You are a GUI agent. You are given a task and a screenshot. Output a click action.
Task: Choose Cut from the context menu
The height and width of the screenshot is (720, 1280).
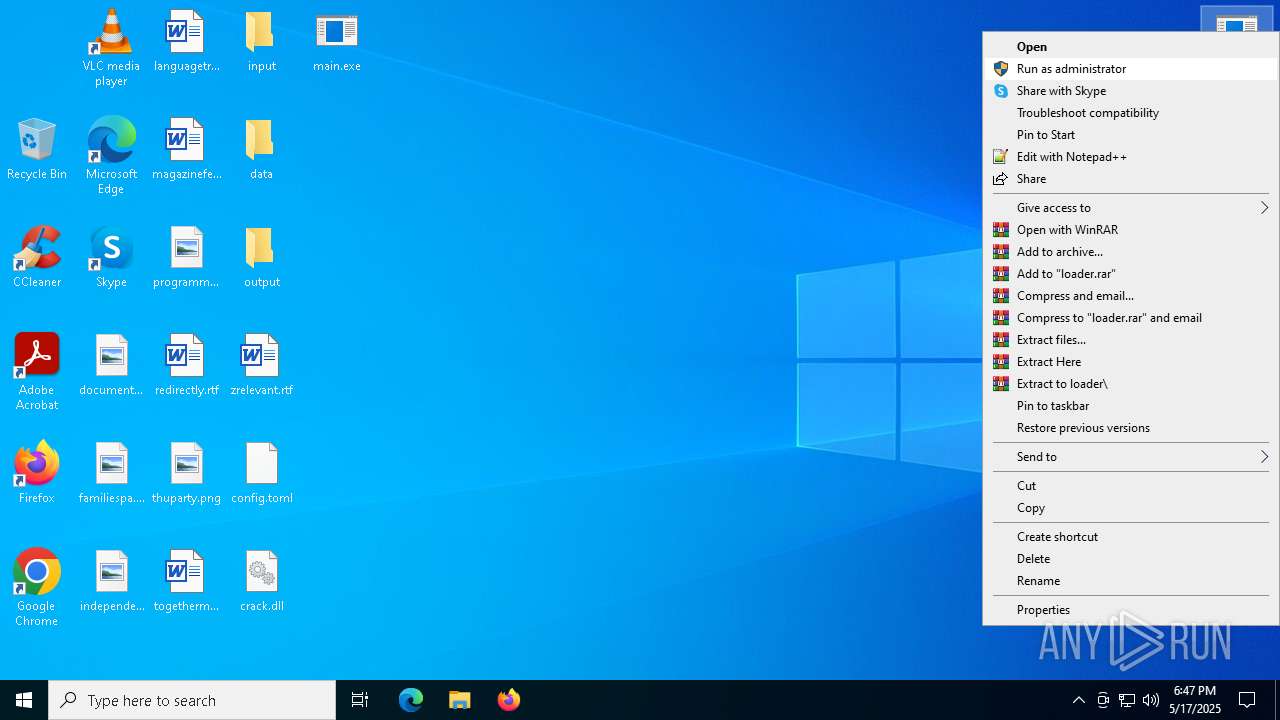1130,486
